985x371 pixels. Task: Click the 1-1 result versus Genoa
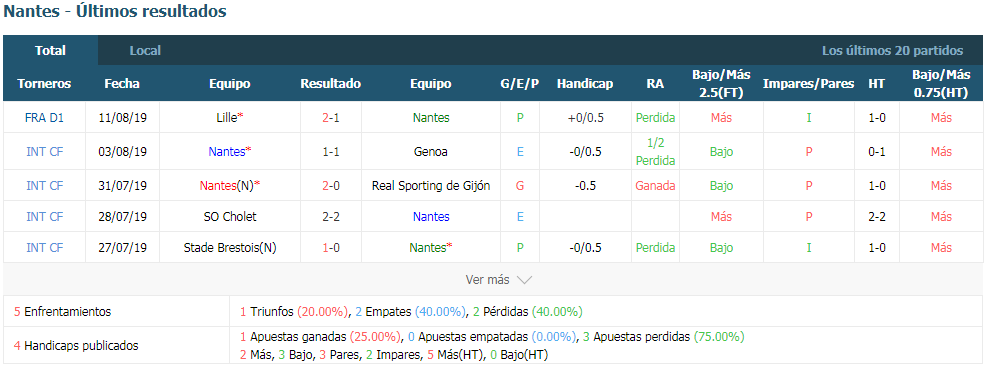[x=330, y=151]
